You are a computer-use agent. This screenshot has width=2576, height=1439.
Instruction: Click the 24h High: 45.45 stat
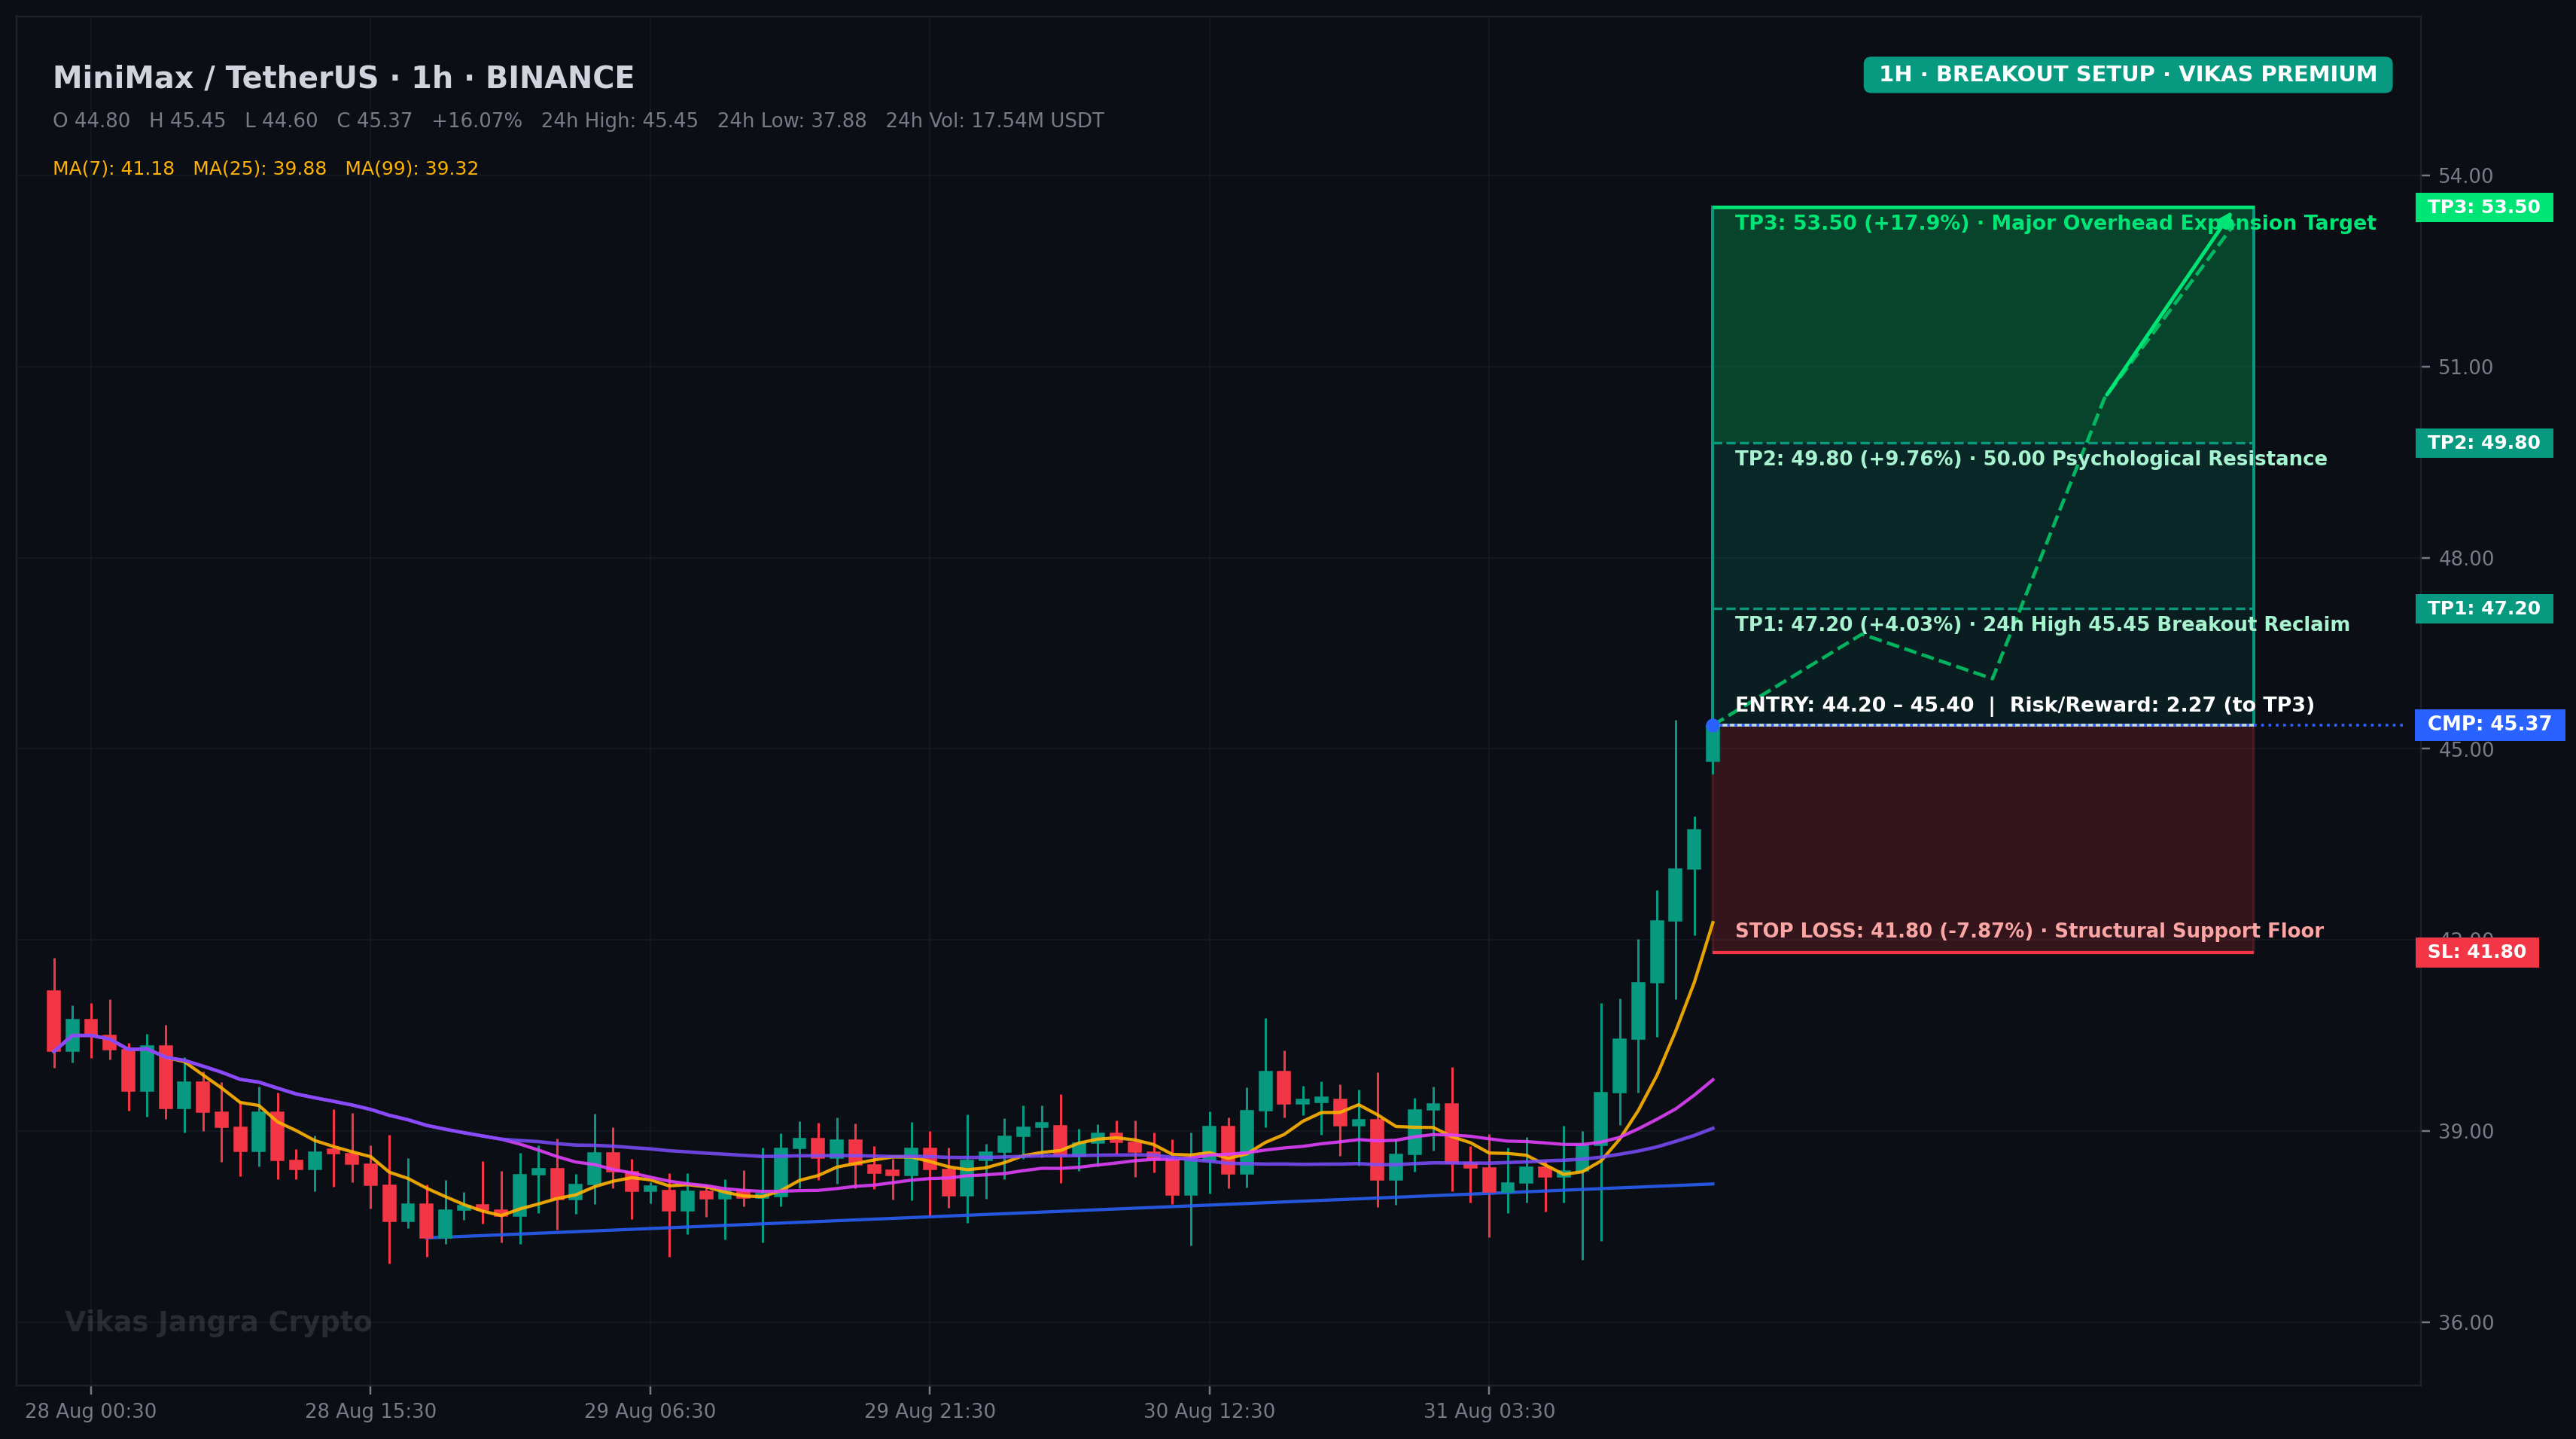pyautogui.click(x=619, y=121)
